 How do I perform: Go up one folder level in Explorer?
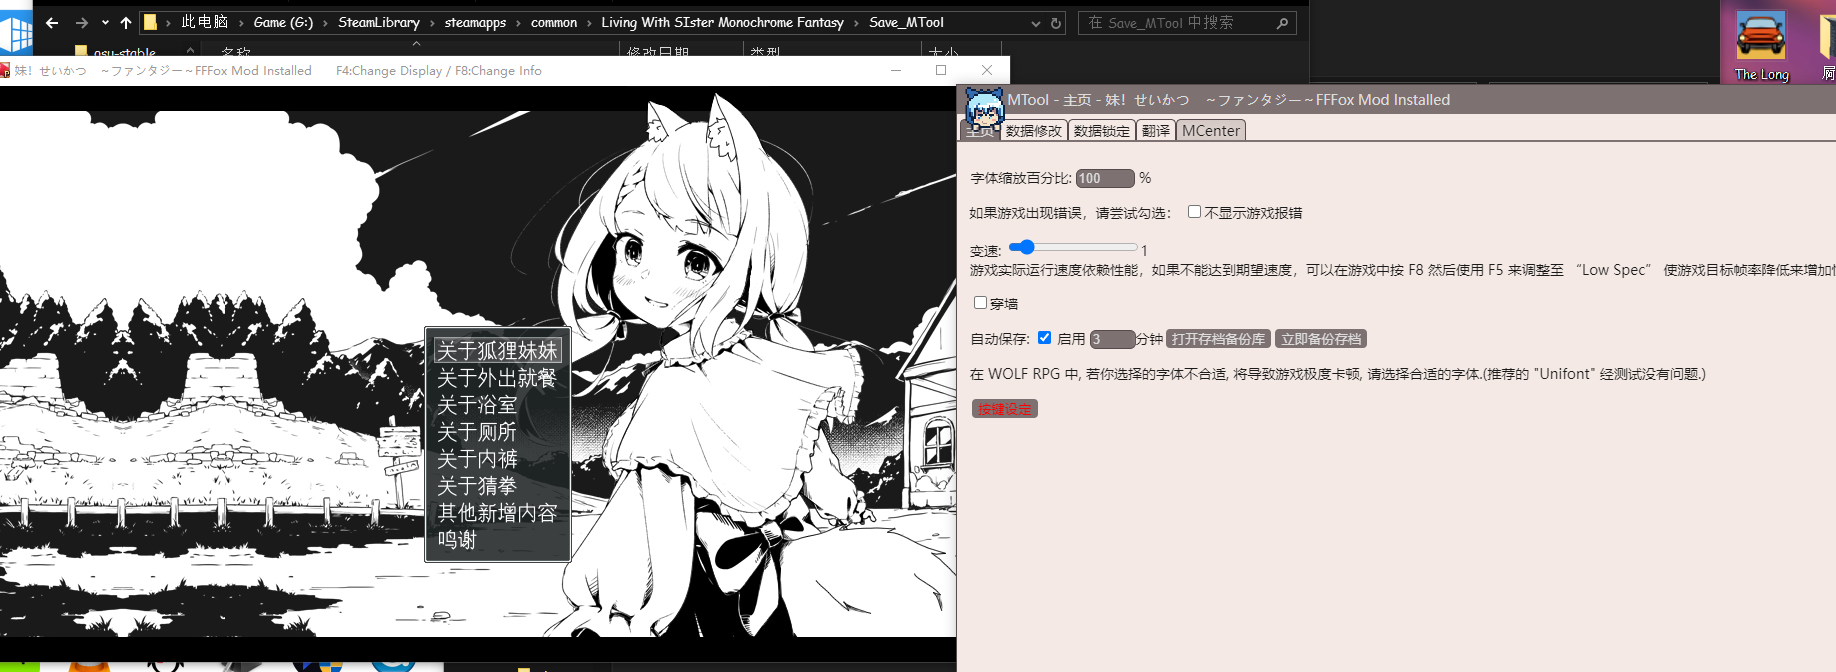point(126,22)
